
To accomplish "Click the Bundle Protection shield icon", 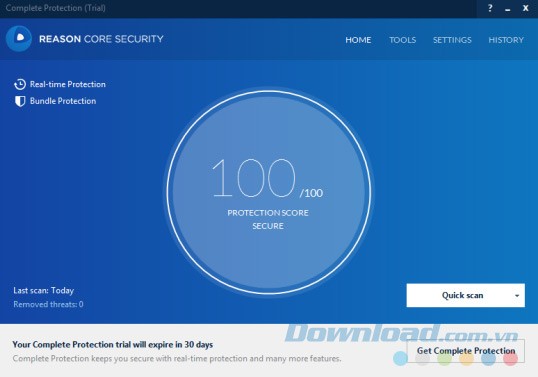I will click(20, 101).
